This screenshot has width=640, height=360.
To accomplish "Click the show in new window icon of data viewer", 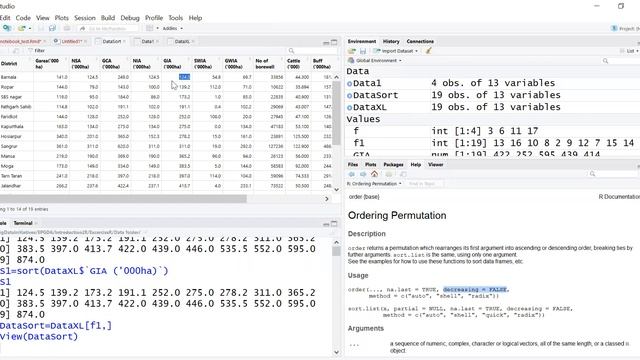I will click(x=16, y=51).
